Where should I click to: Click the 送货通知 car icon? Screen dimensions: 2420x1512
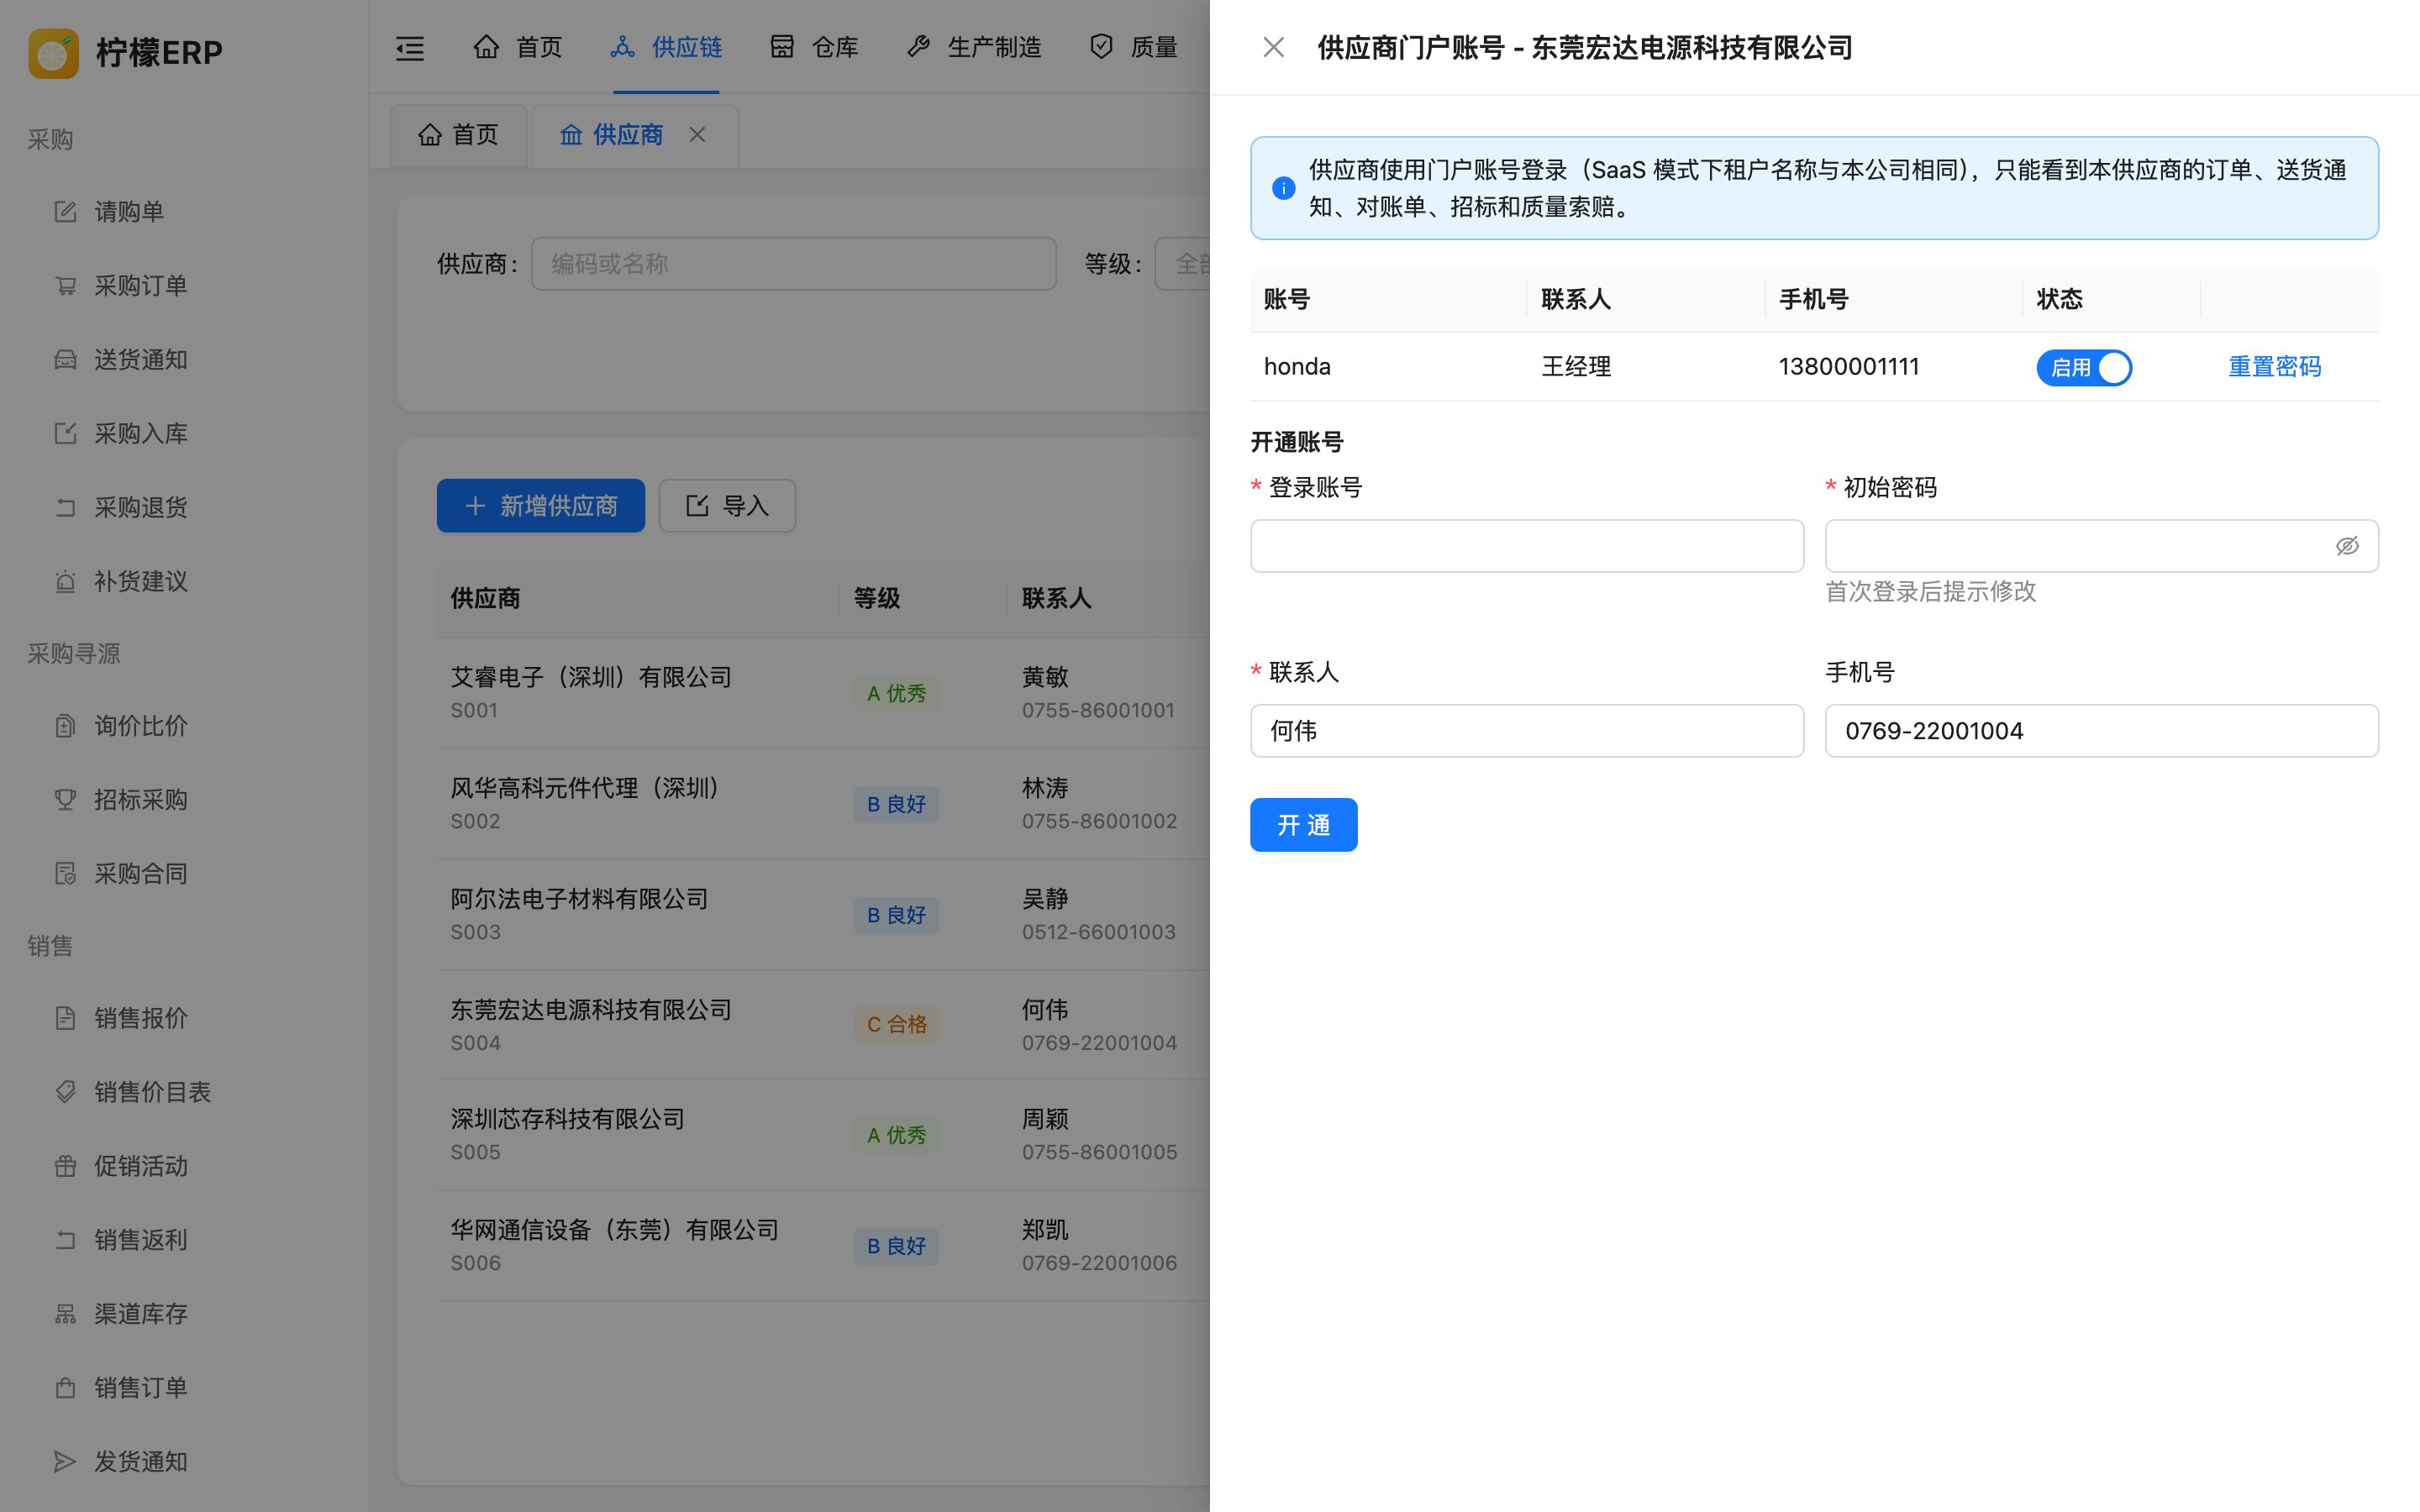(65, 360)
